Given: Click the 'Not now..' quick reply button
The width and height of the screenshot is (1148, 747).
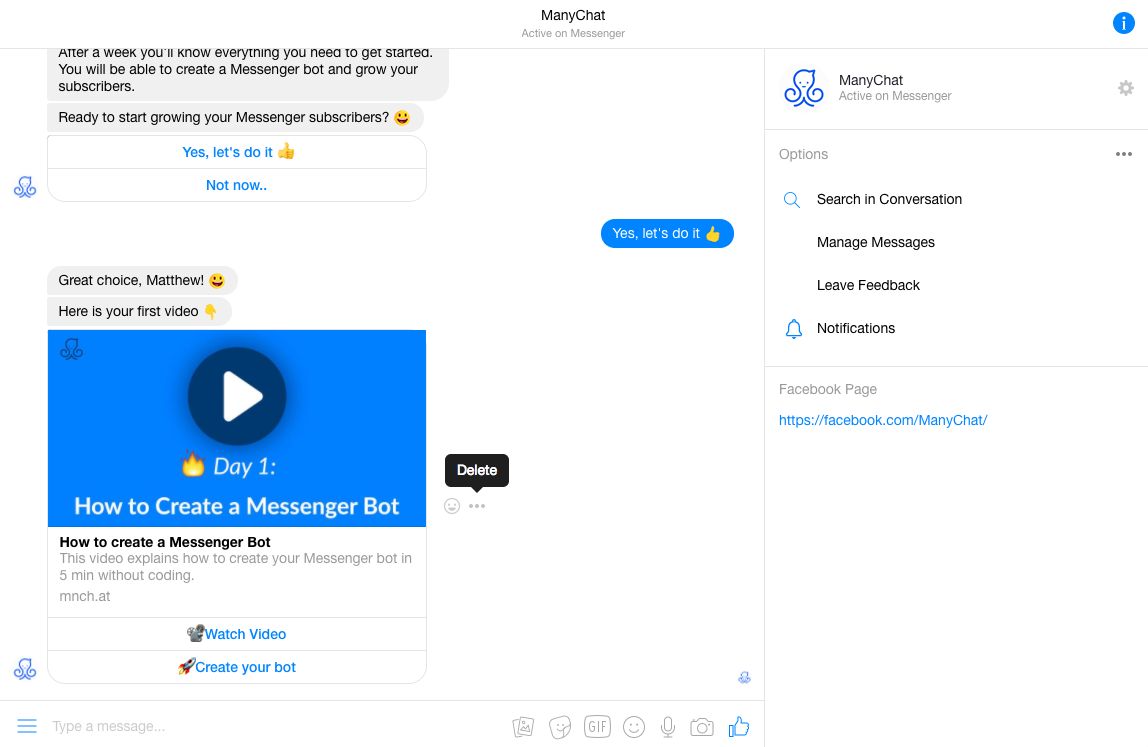Looking at the screenshot, I should tap(237, 185).
